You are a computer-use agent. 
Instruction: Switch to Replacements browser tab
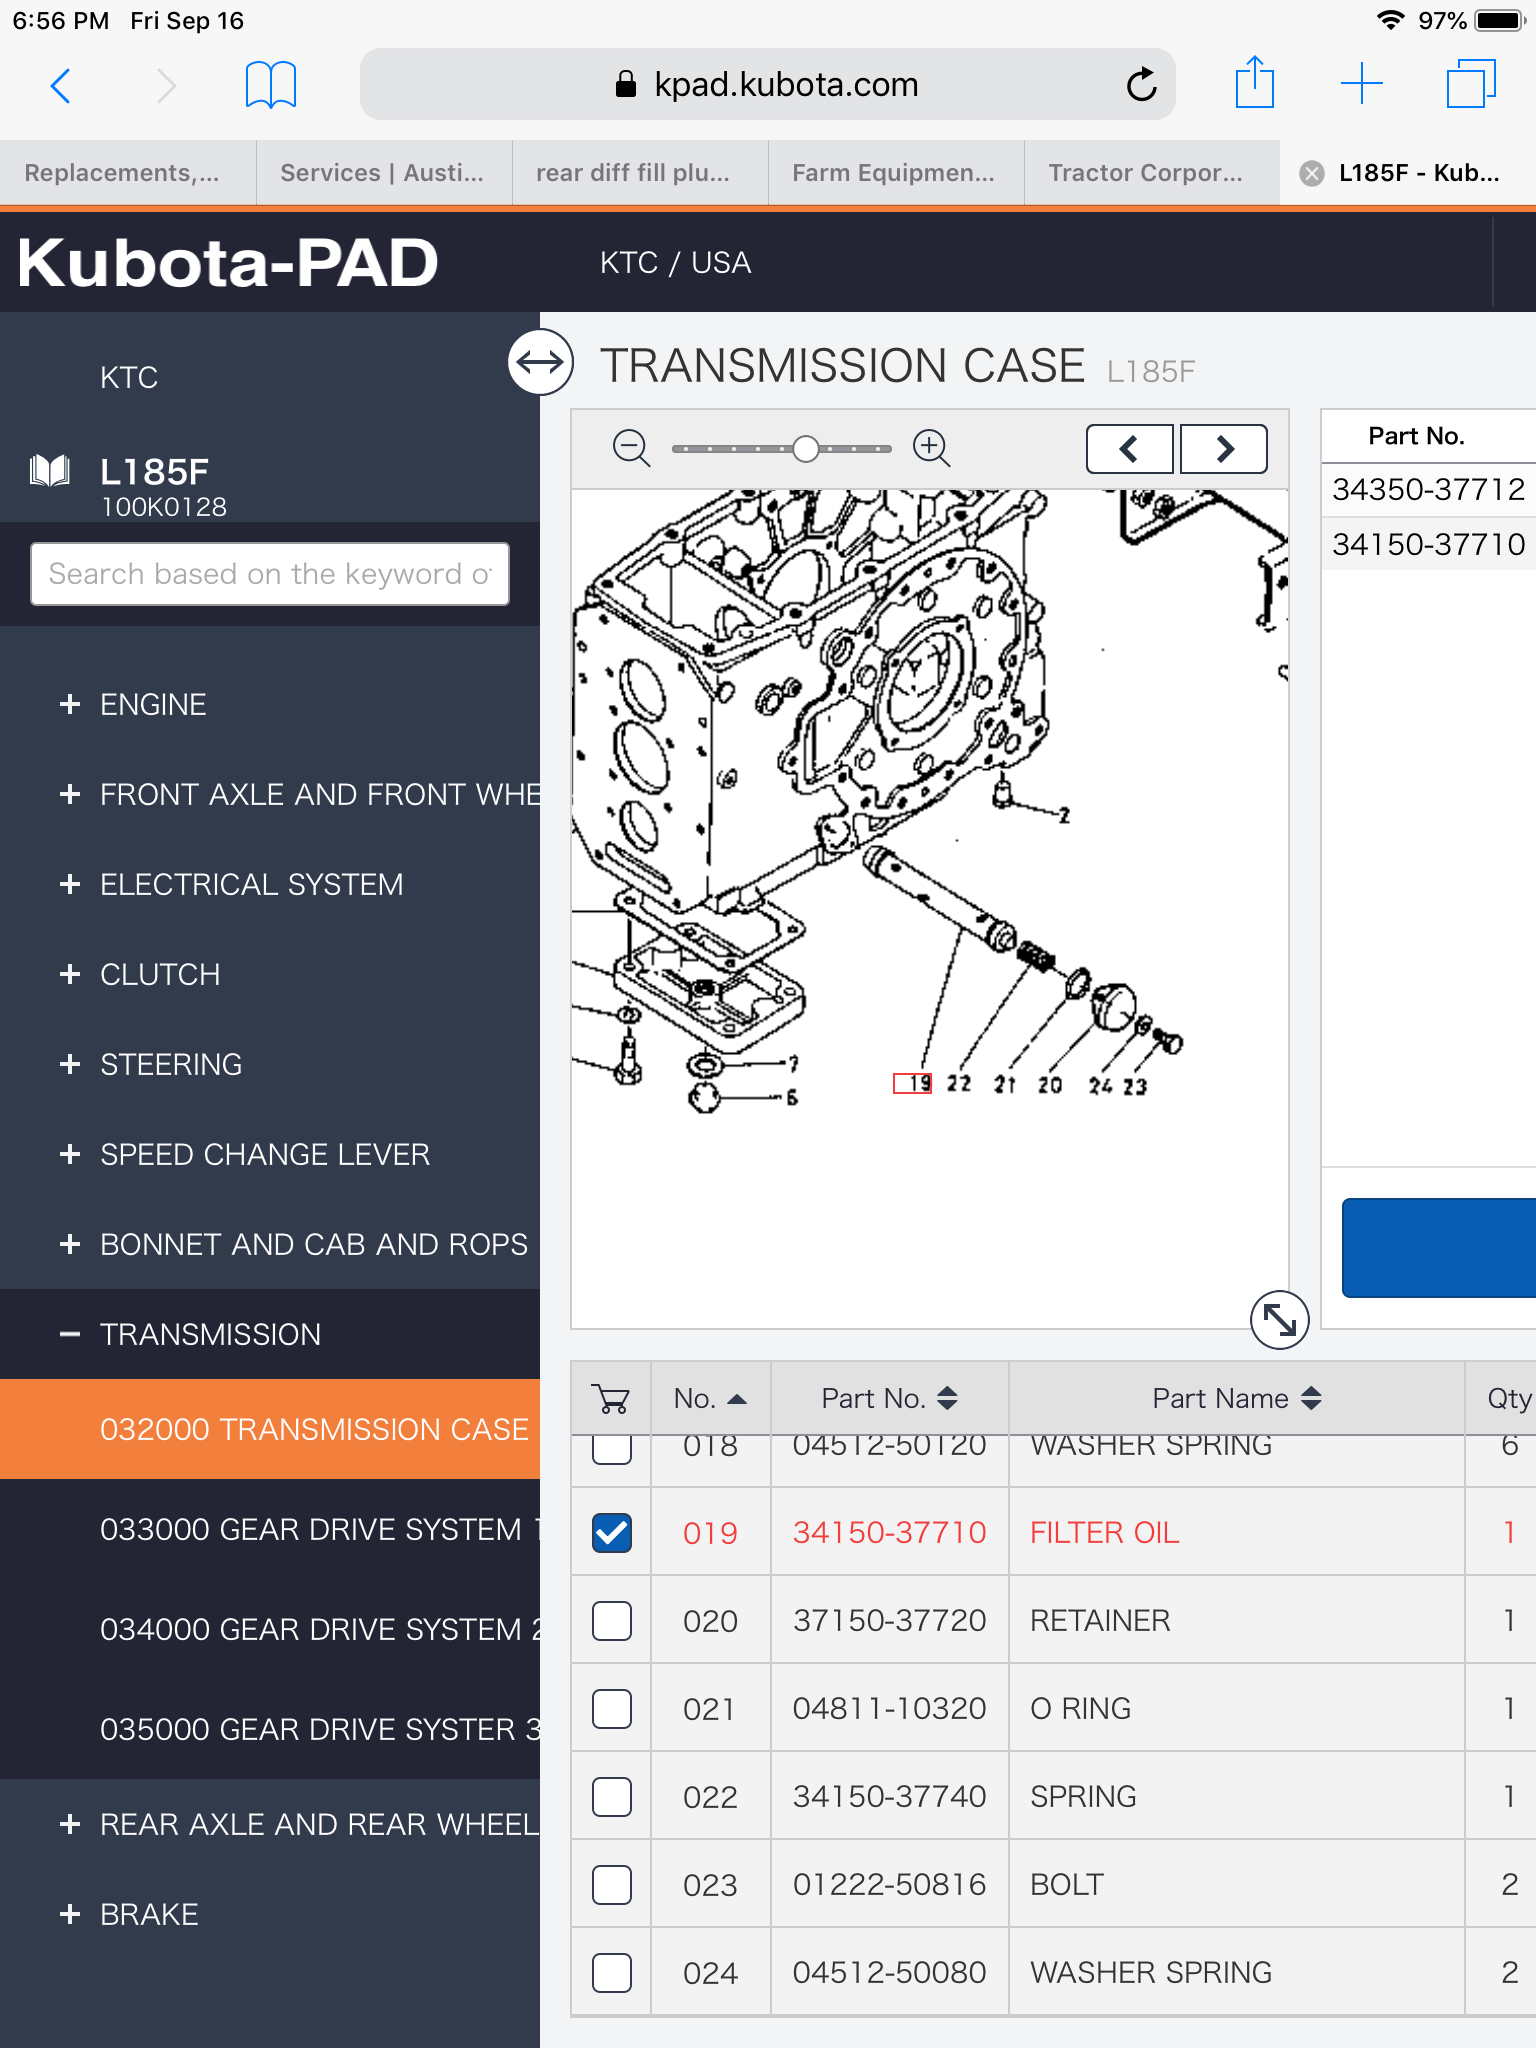coord(128,173)
